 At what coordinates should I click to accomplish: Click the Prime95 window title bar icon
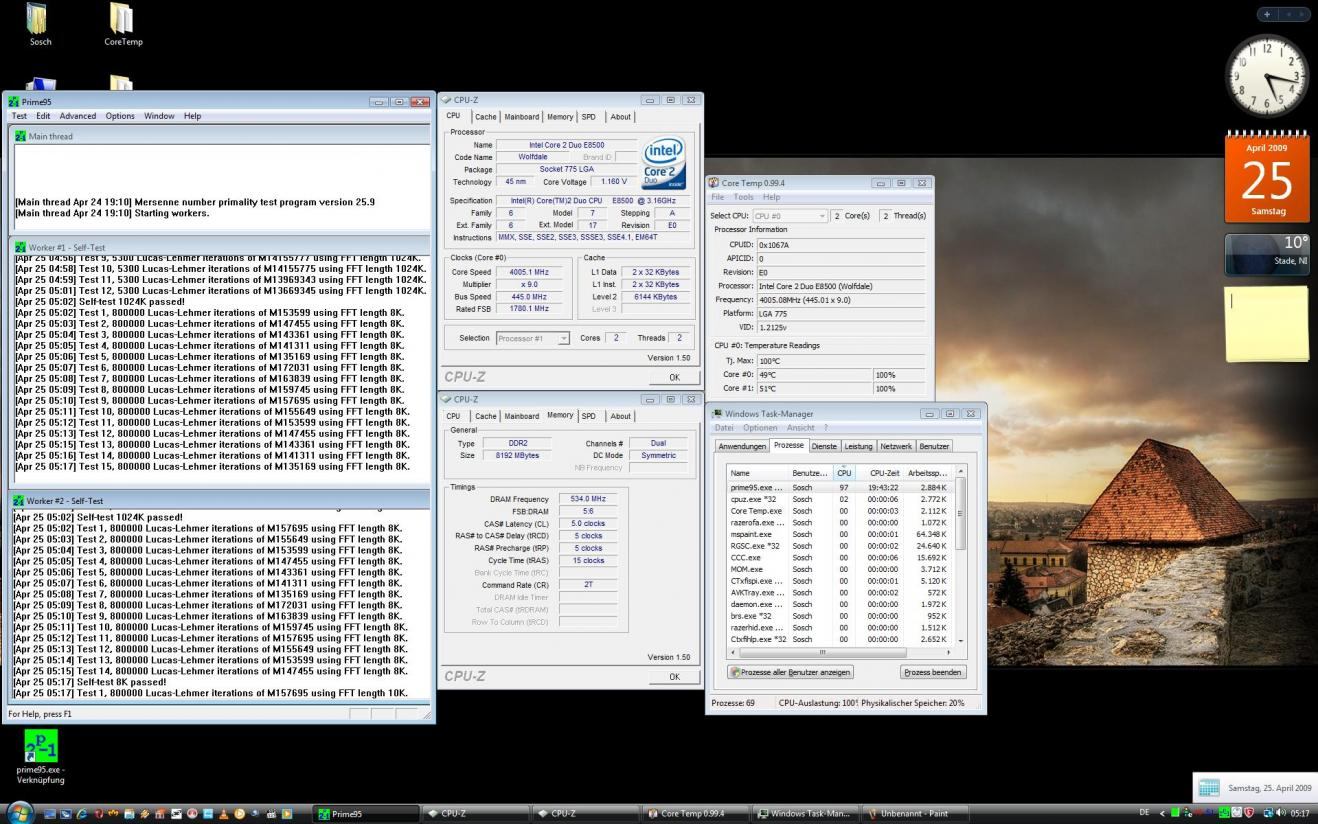tap(14, 101)
